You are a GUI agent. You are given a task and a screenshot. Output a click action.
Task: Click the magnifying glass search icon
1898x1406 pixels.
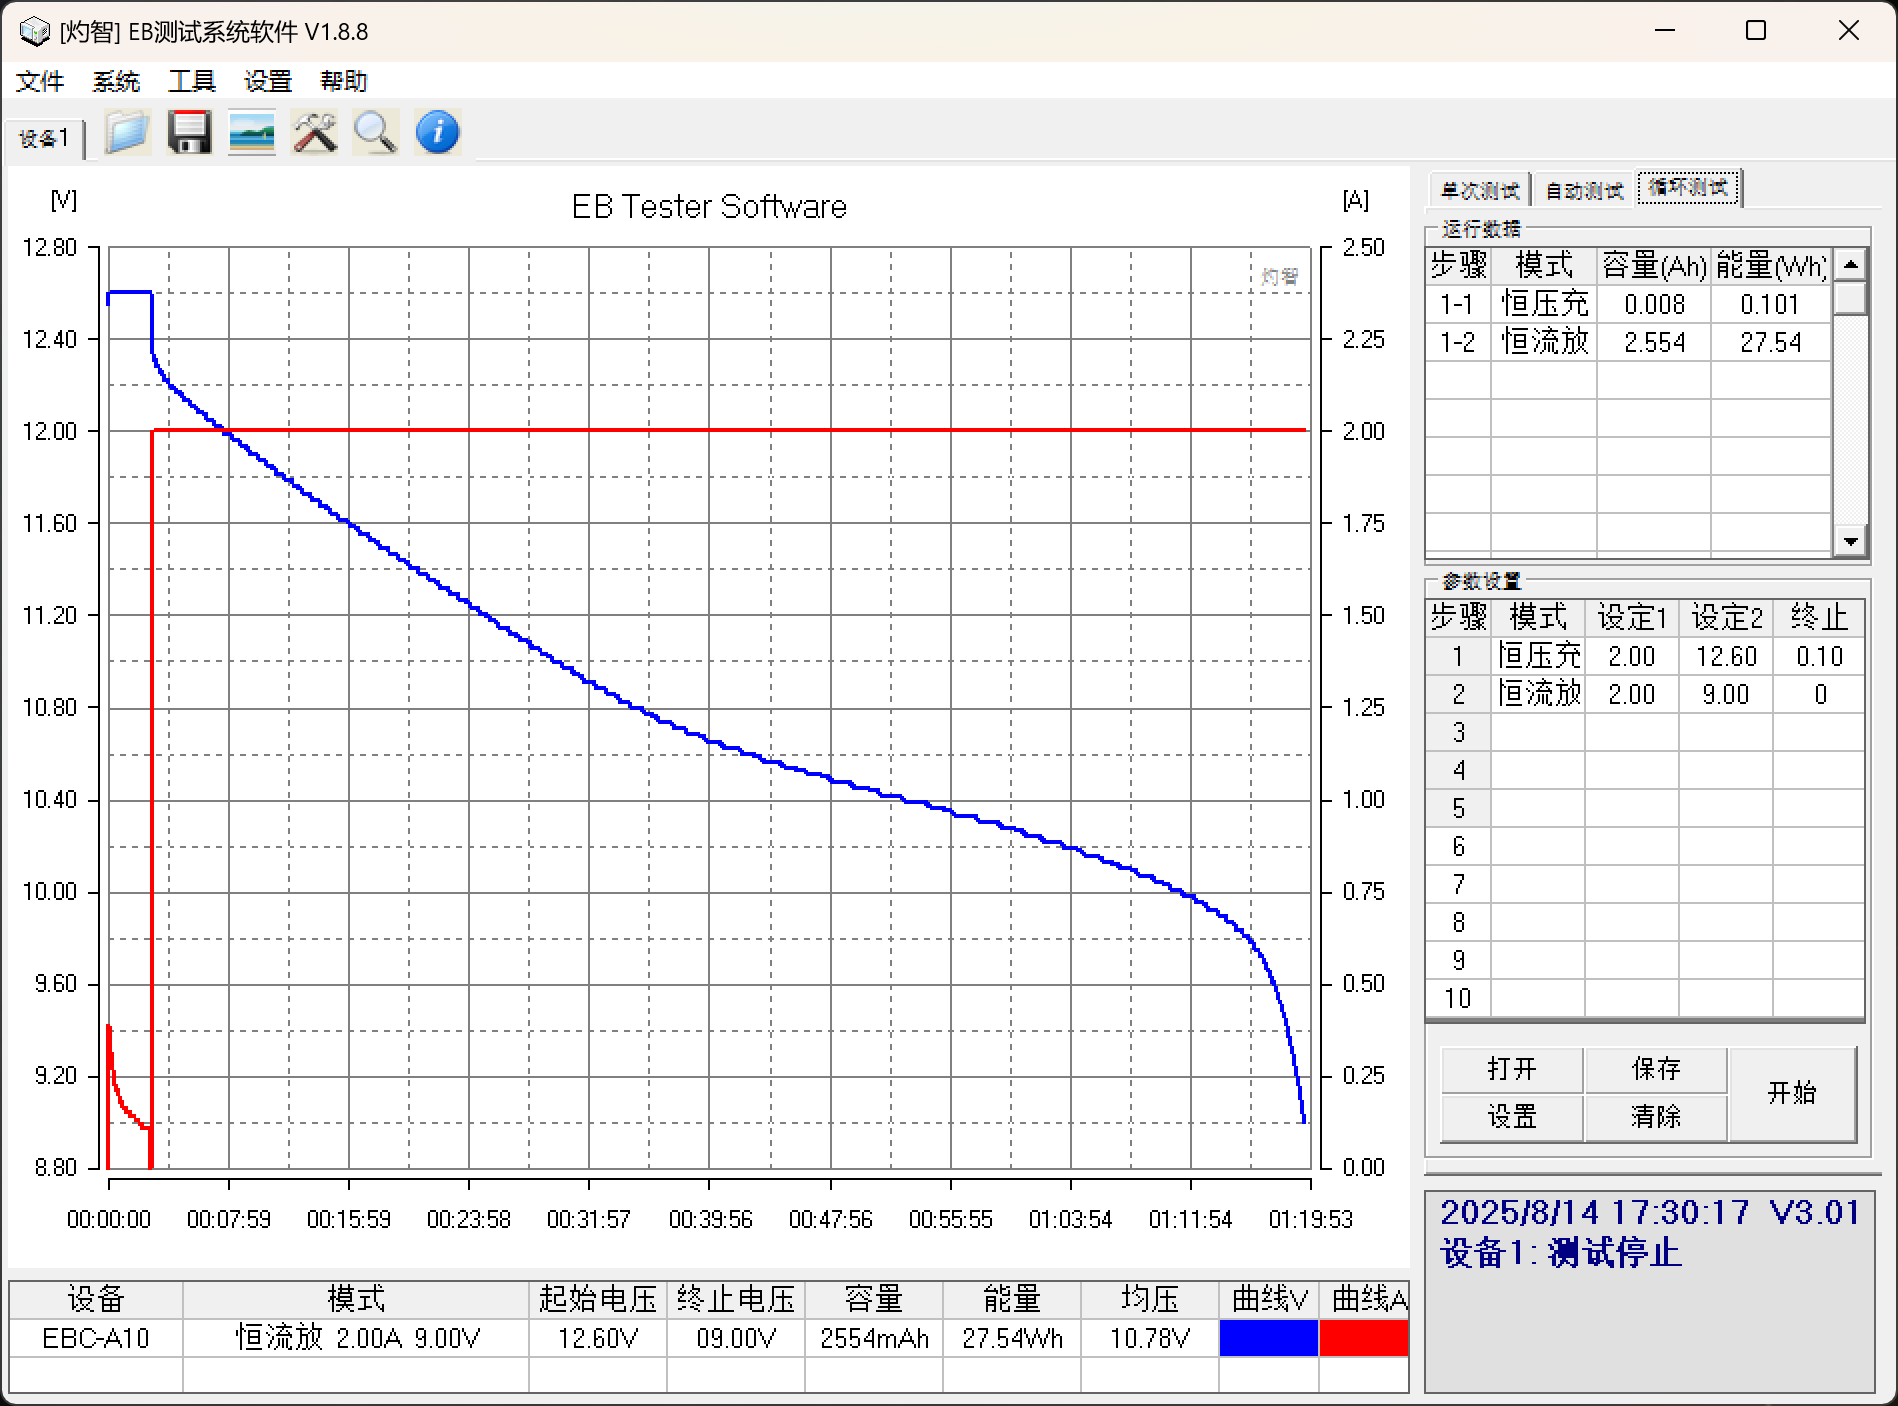pyautogui.click(x=376, y=132)
